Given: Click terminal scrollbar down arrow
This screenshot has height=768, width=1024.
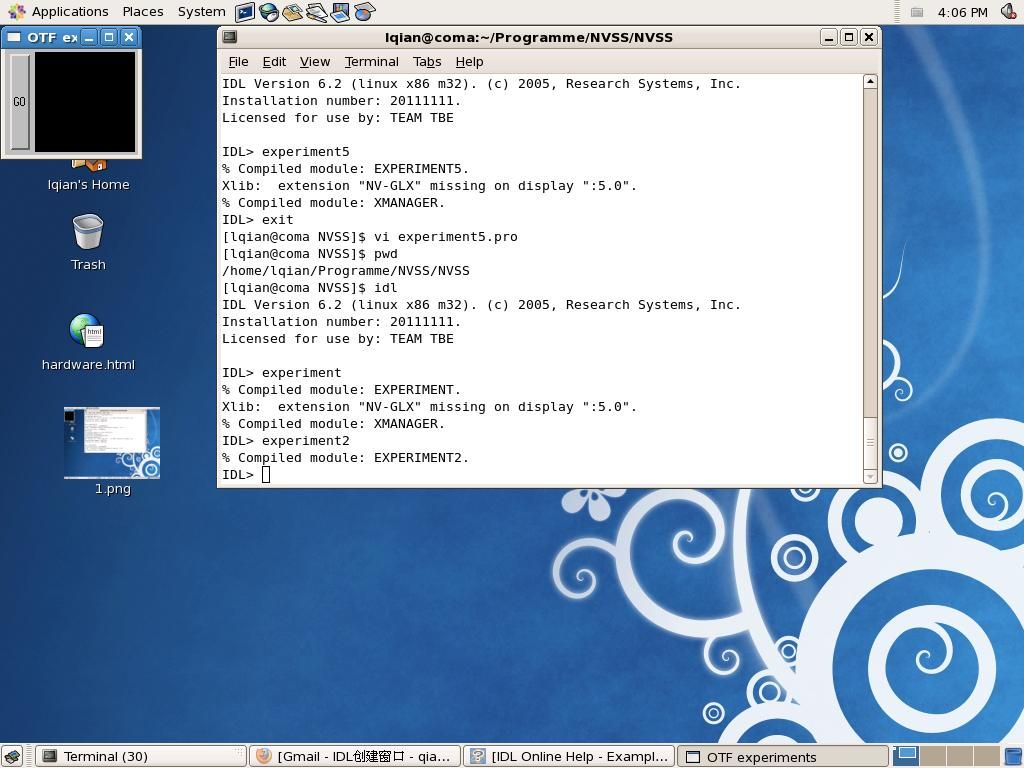Looking at the screenshot, I should 870,477.
